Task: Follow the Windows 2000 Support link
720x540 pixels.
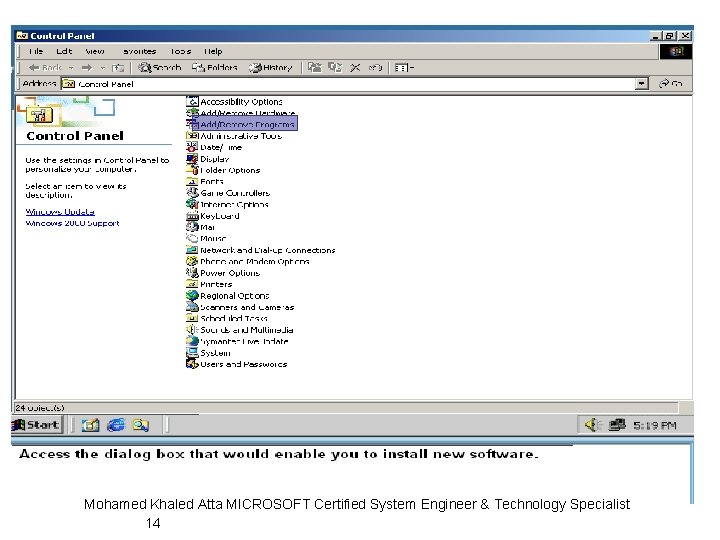Action: pyautogui.click(x=72, y=223)
